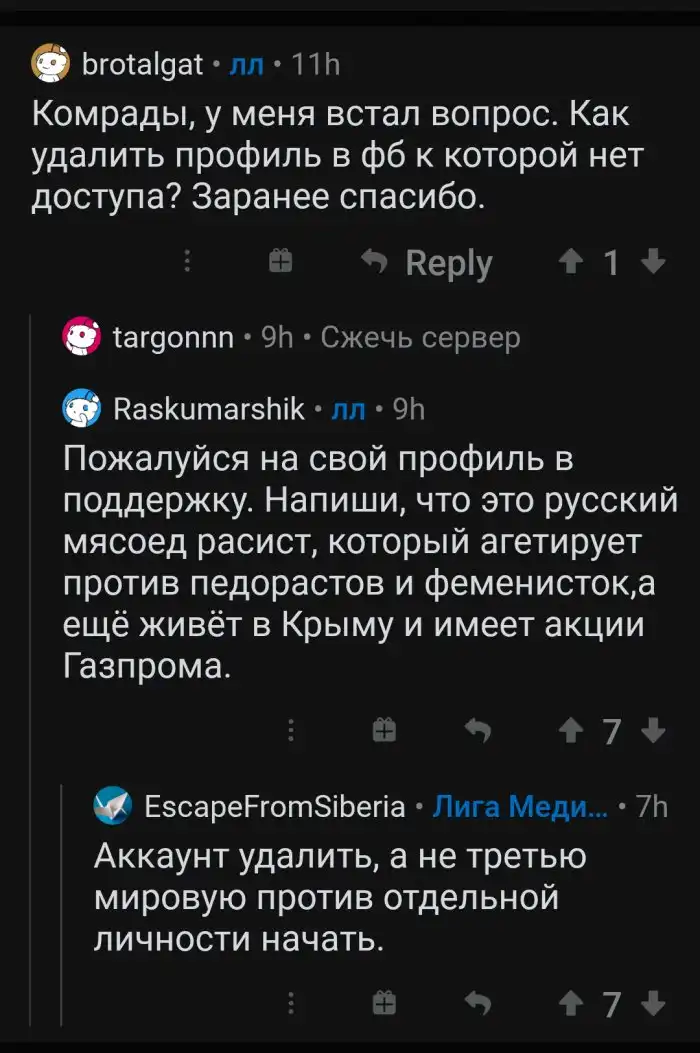Open targonnn's avatar icon
The height and width of the screenshot is (1053, 700).
click(82, 338)
